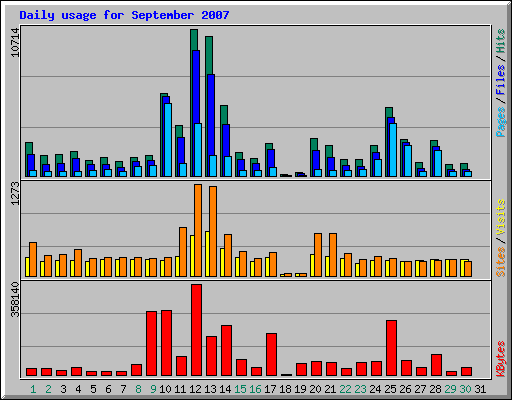This screenshot has width=512, height=400.
Task: Click day 21 axis label
Action: pos(330,389)
